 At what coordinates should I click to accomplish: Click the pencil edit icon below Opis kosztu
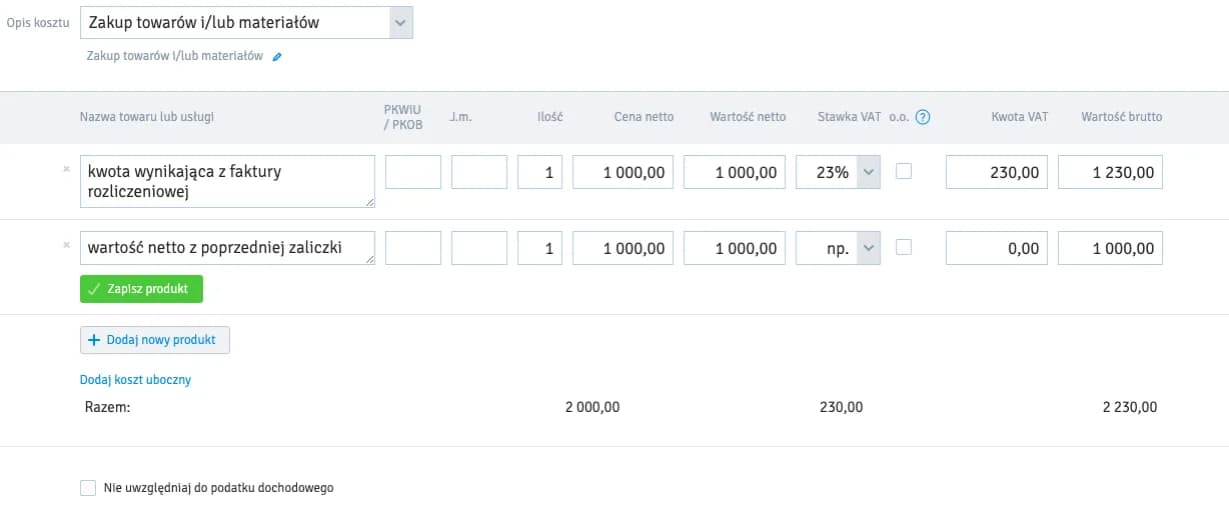(277, 57)
